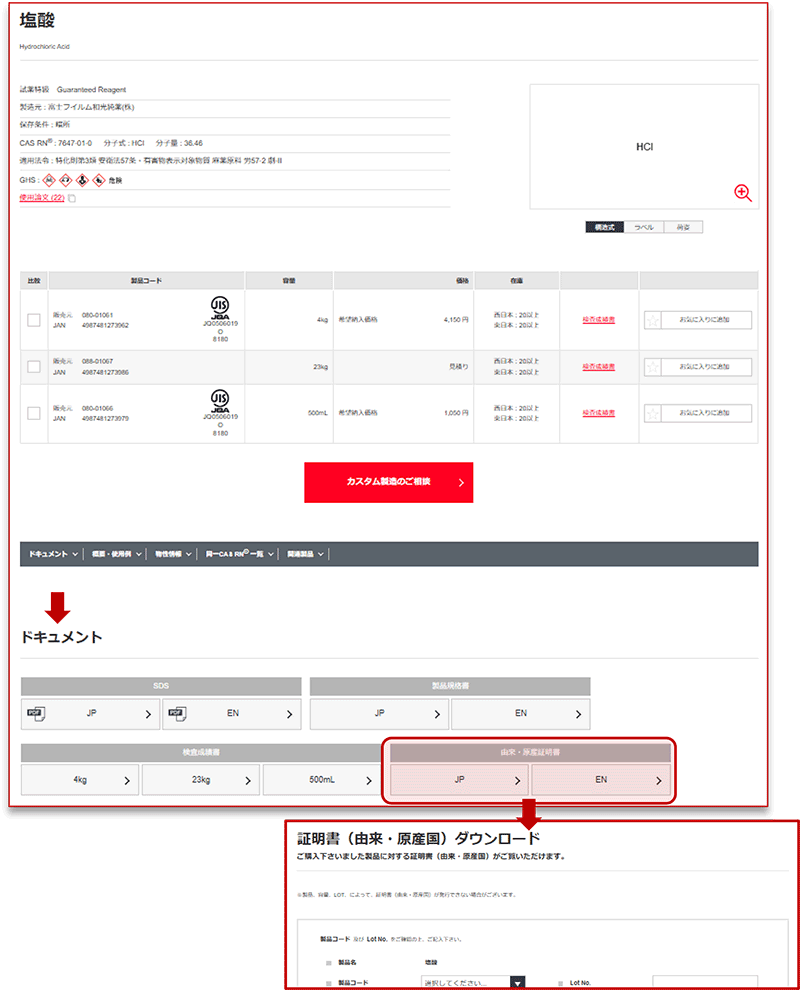Switch to the 荷姿 image tab
The width and height of the screenshot is (800, 990).
pyautogui.click(x=683, y=227)
